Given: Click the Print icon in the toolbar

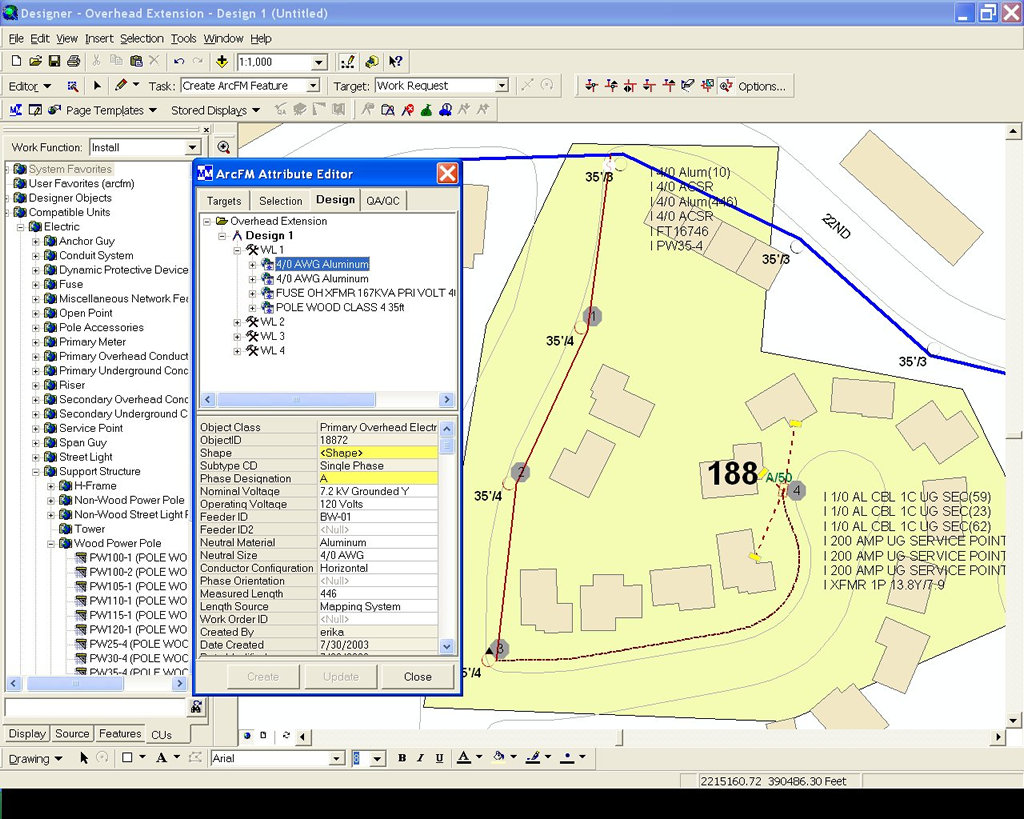Looking at the screenshot, I should (x=72, y=62).
